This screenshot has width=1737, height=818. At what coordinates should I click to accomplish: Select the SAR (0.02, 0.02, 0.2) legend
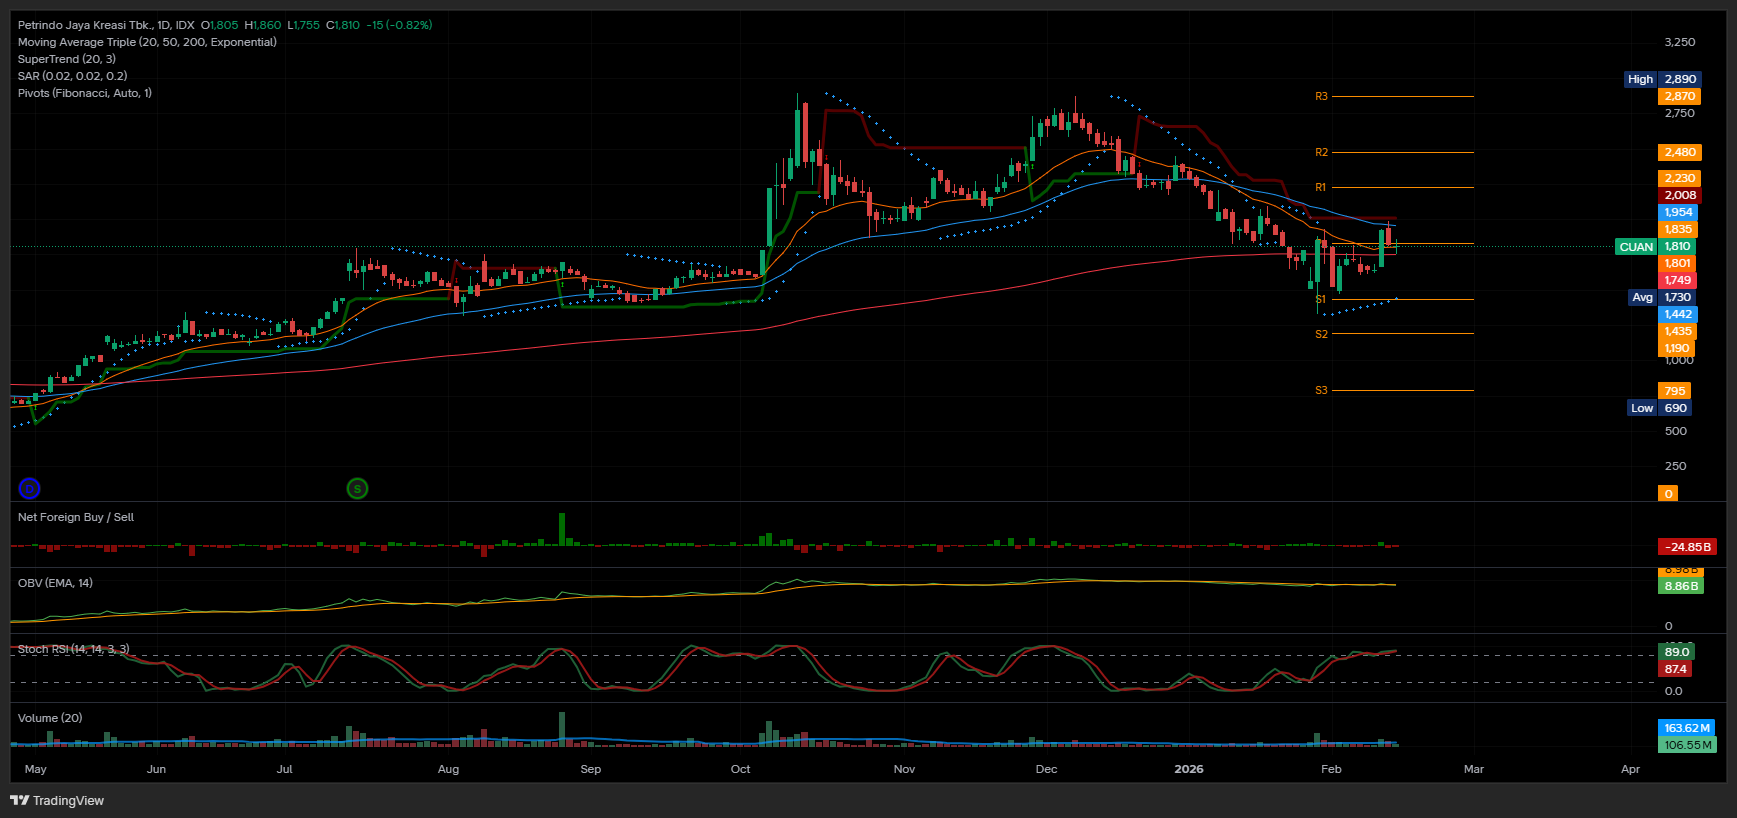[72, 76]
